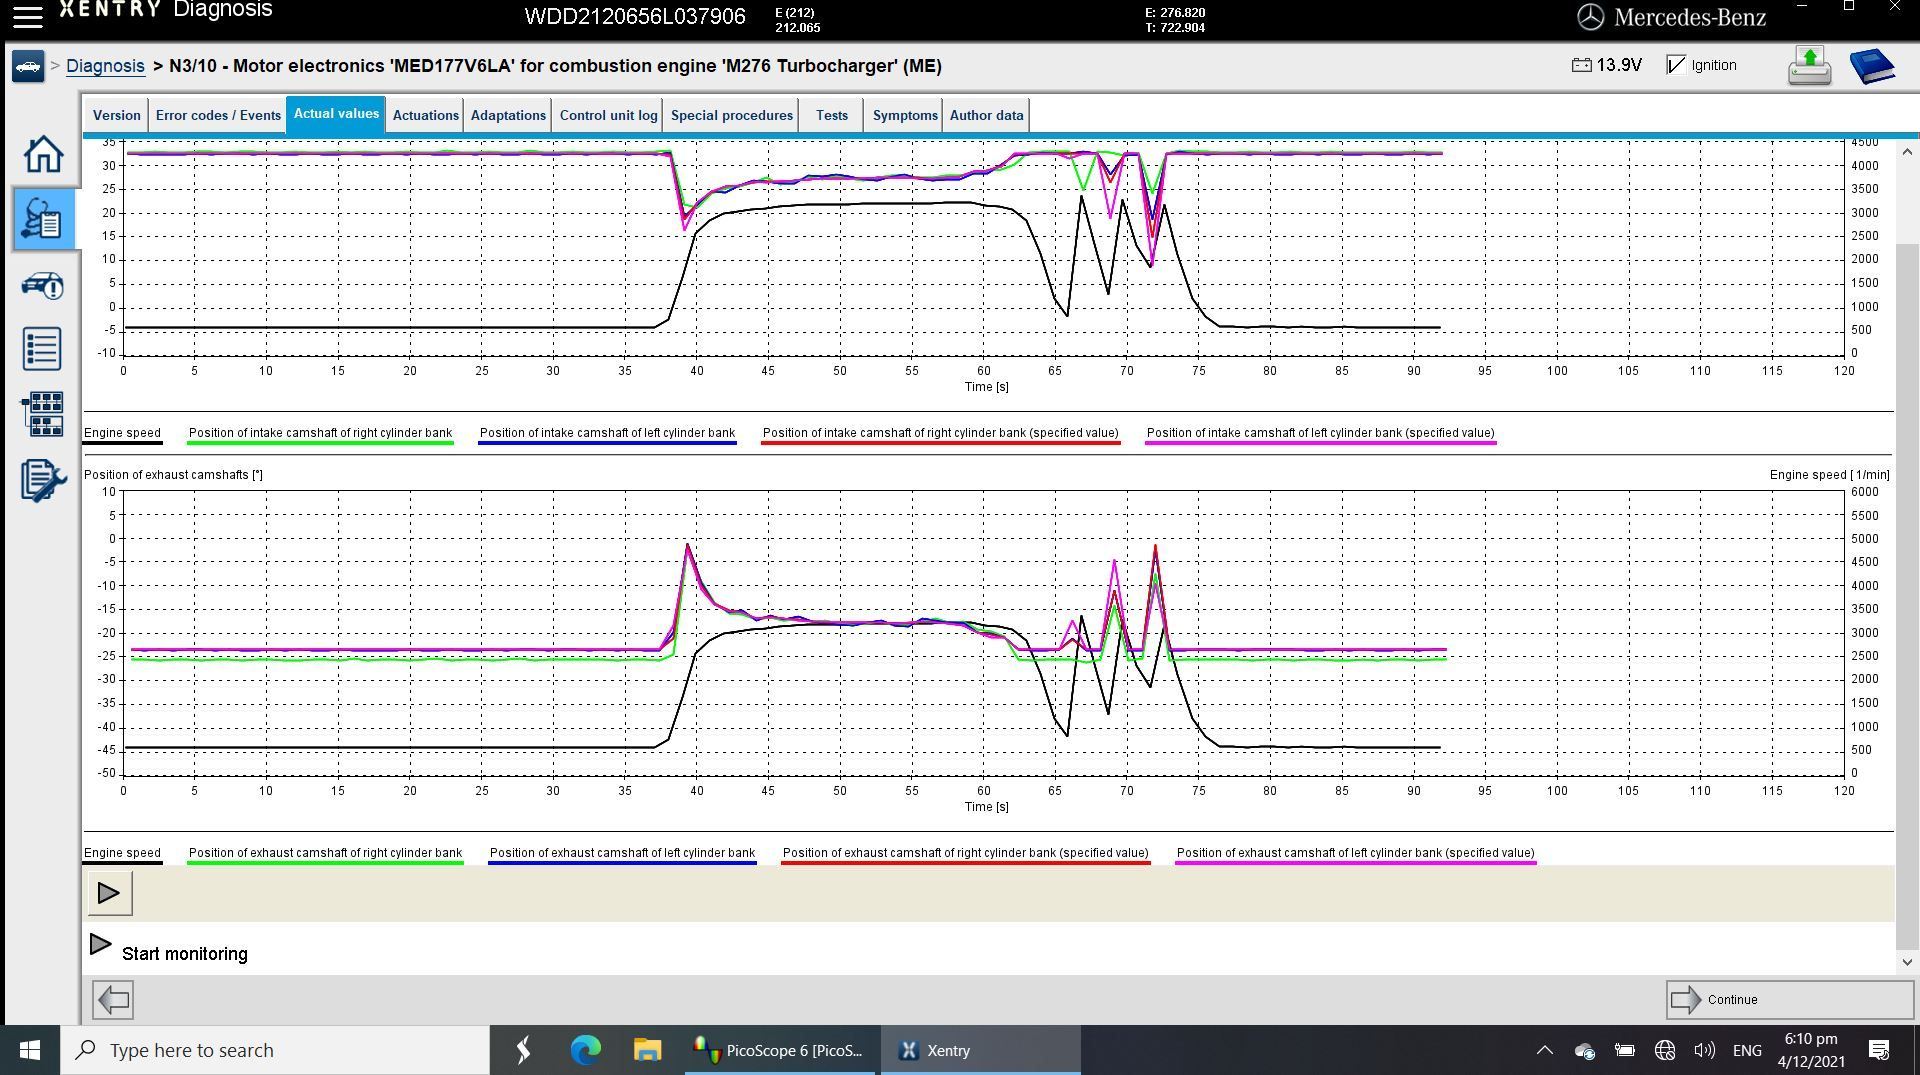The image size is (1920, 1075).
Task: Go to the Home sidebar icon
Action: pyautogui.click(x=43, y=154)
